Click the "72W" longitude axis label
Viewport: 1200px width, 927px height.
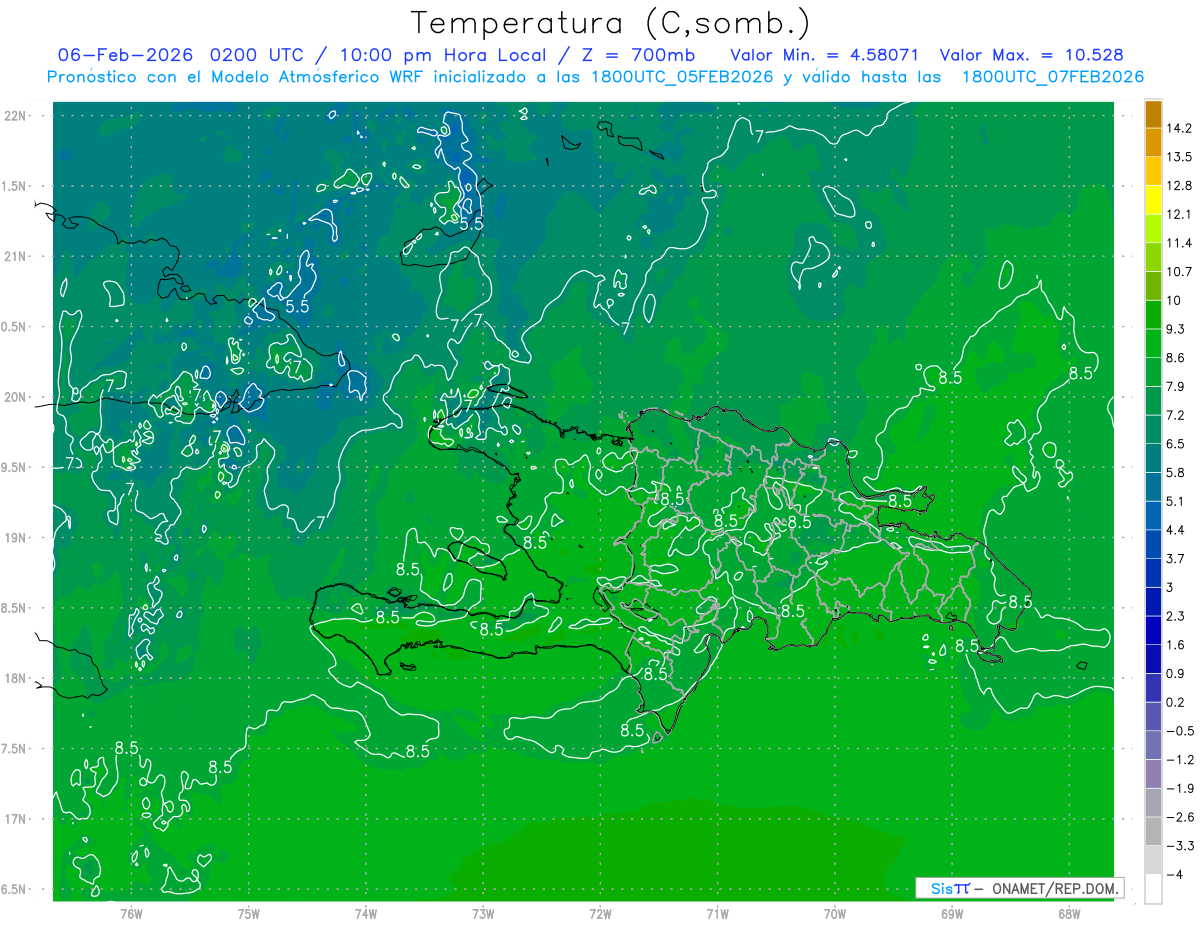tap(600, 913)
